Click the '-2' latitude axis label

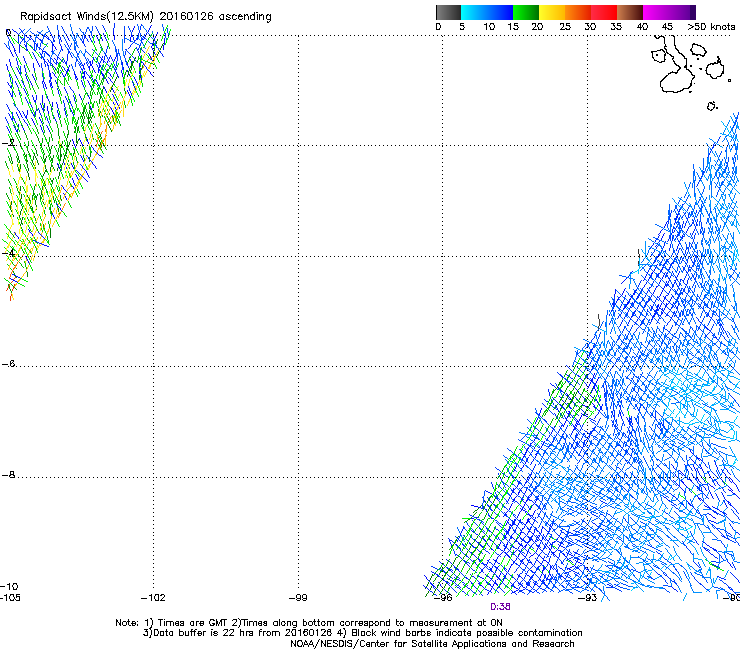pos(8,143)
